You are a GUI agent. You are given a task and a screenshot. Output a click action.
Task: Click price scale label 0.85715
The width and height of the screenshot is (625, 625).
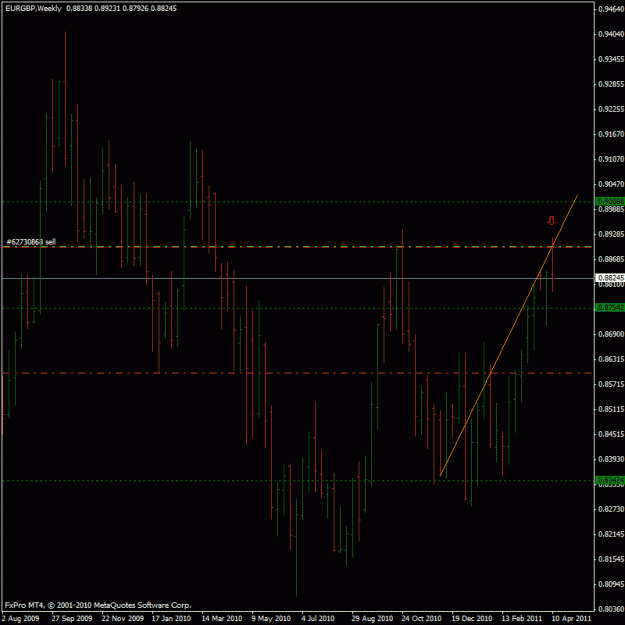tap(611, 384)
